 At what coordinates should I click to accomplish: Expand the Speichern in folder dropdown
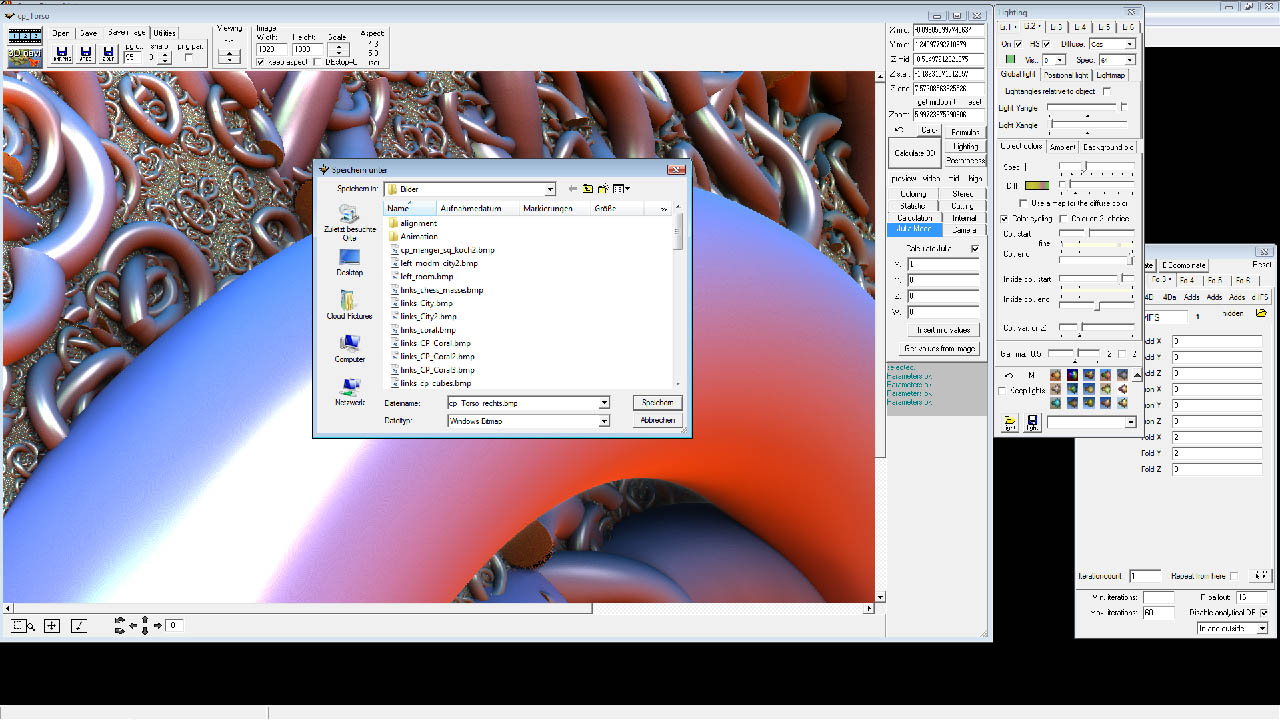[x=550, y=189]
